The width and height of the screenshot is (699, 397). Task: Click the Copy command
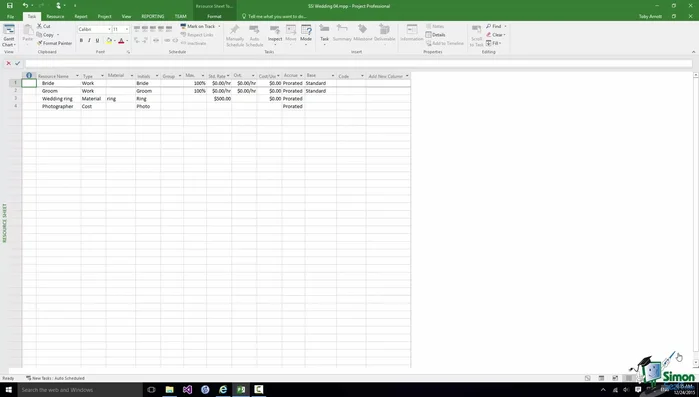tap(45, 35)
